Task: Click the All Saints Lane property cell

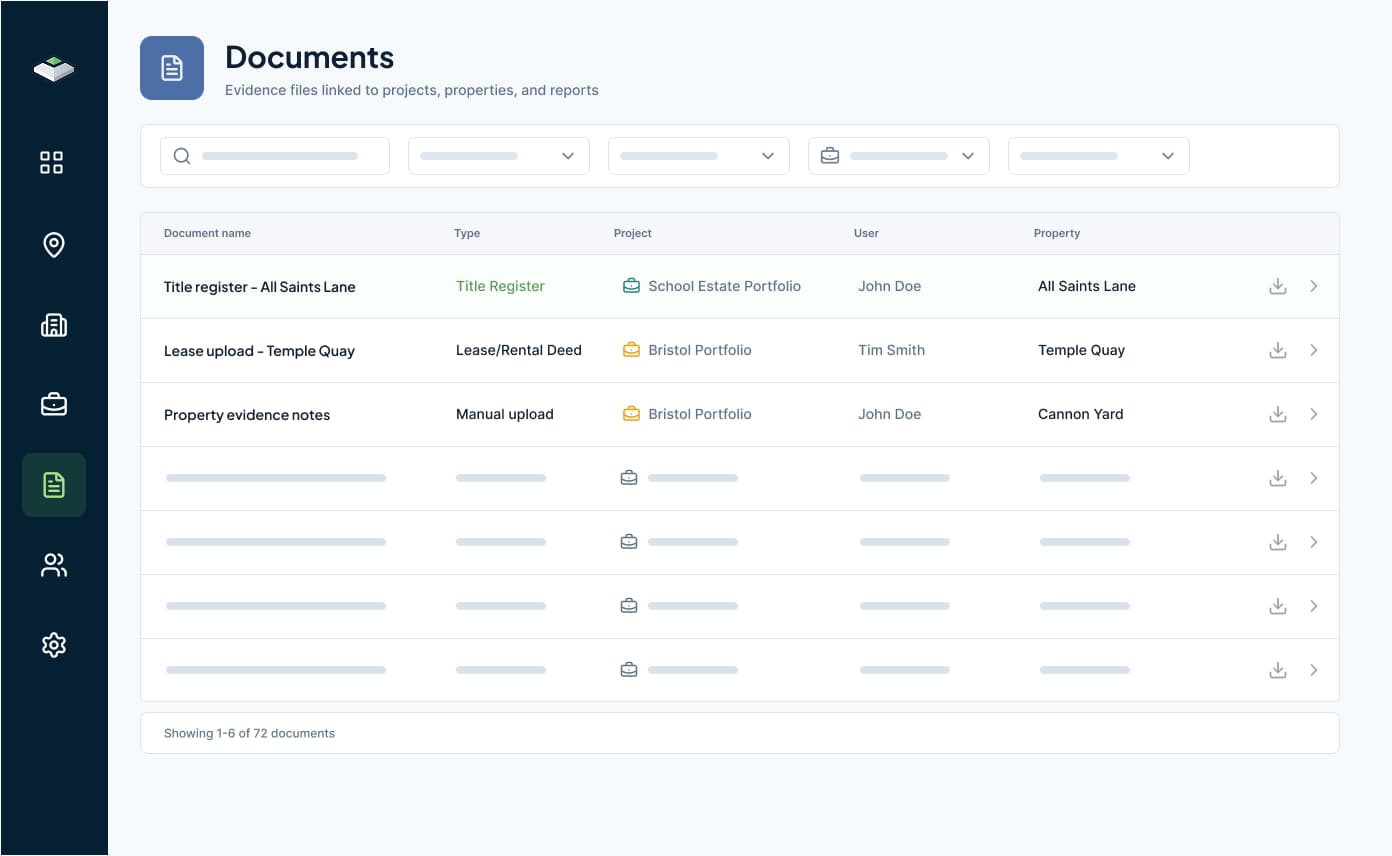Action: (1087, 286)
